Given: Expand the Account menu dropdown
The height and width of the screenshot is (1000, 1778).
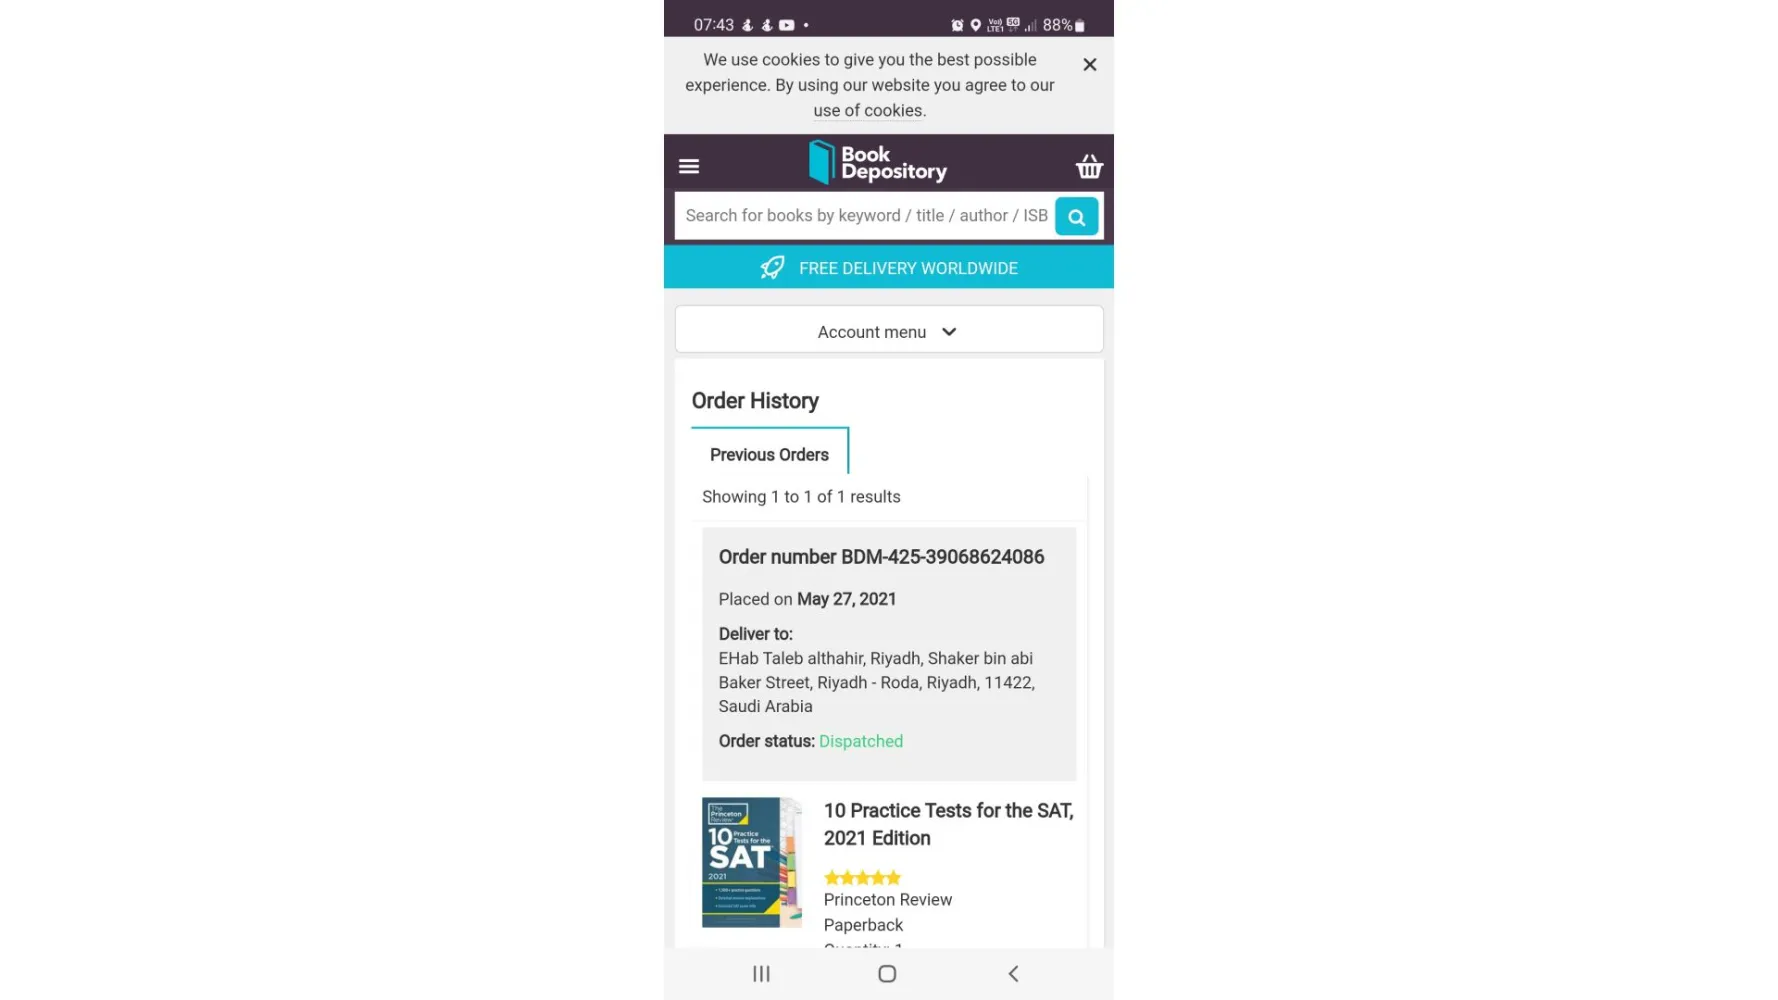Looking at the screenshot, I should click(x=889, y=330).
